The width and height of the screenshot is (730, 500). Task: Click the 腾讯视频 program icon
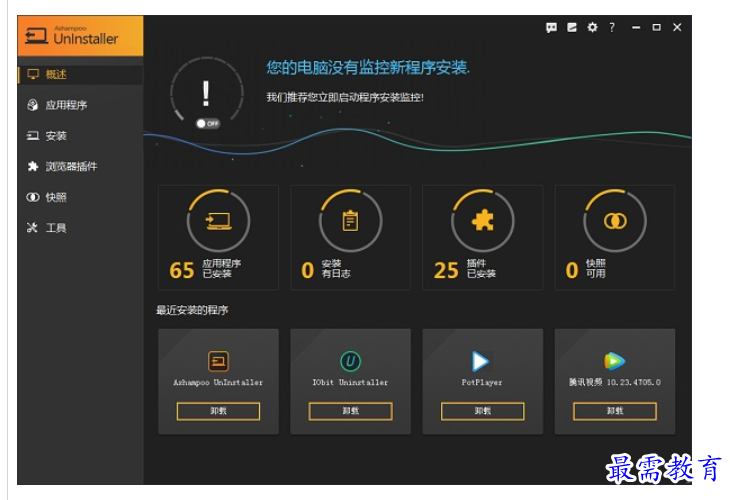(x=615, y=361)
